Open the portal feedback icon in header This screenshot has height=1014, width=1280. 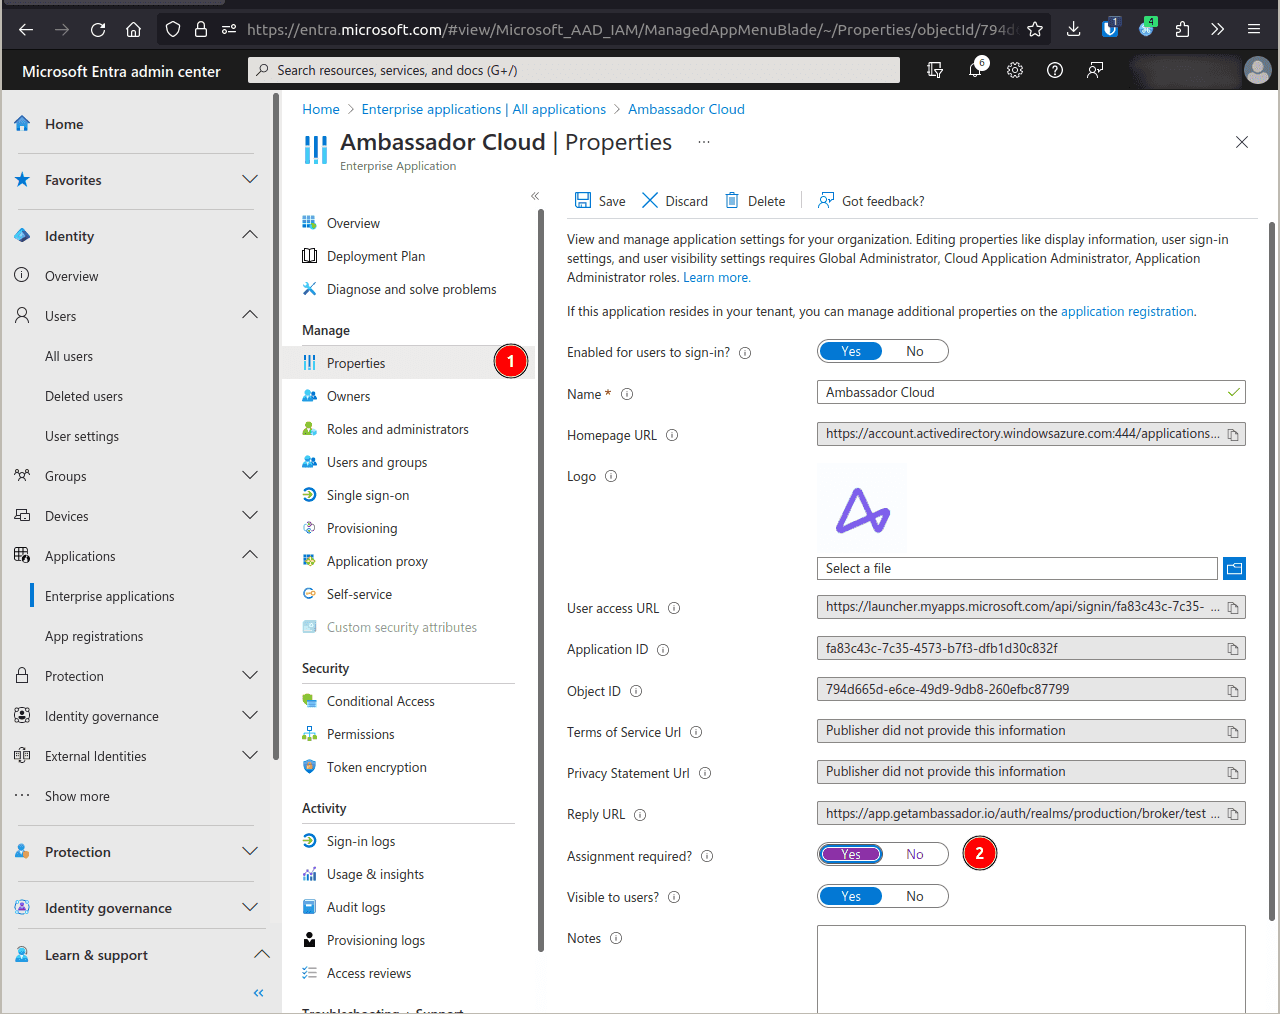click(1095, 70)
